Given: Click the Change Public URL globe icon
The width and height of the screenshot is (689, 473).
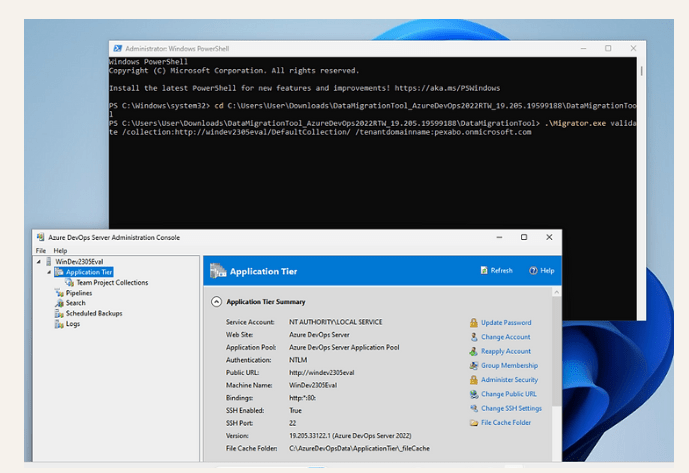Looking at the screenshot, I should tap(474, 394).
